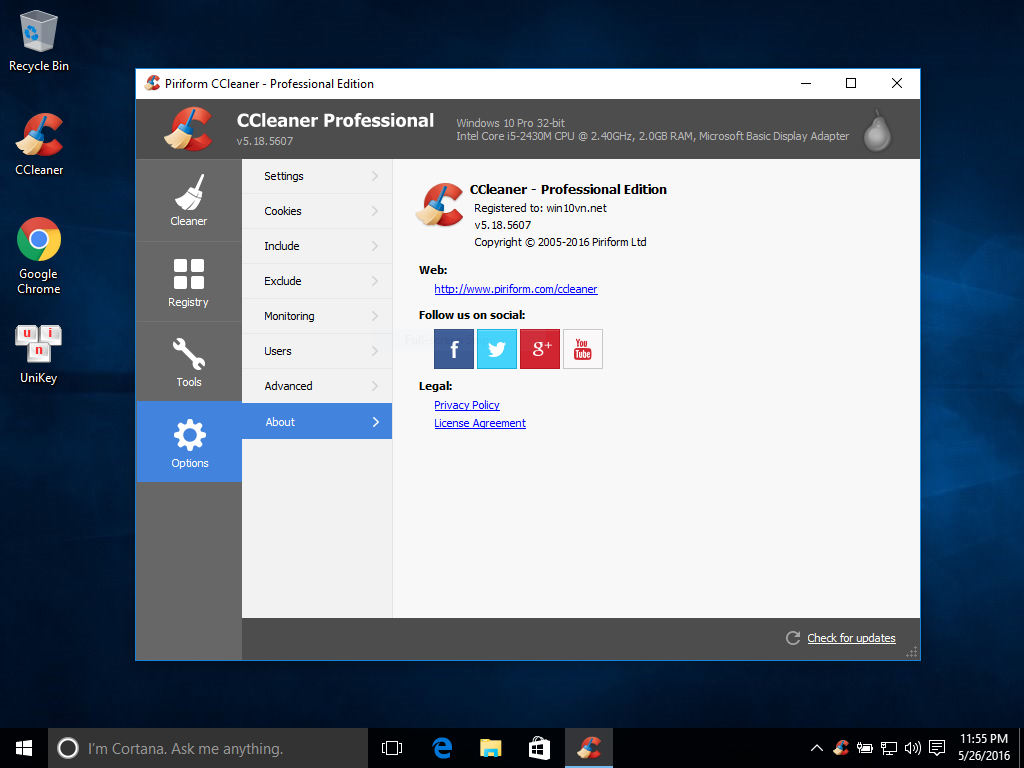This screenshot has width=1024, height=768.
Task: Open CCleaner Facebook page icon
Action: pos(454,349)
